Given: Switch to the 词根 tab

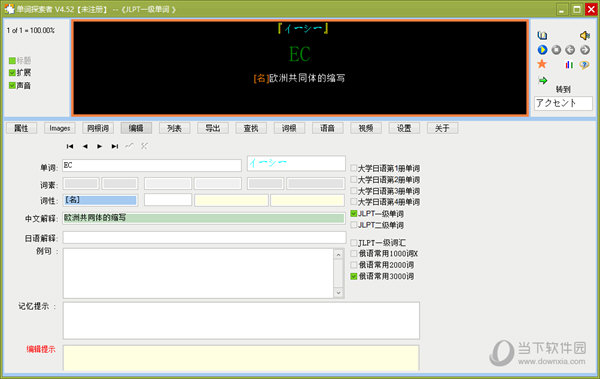Looking at the screenshot, I should click(289, 128).
